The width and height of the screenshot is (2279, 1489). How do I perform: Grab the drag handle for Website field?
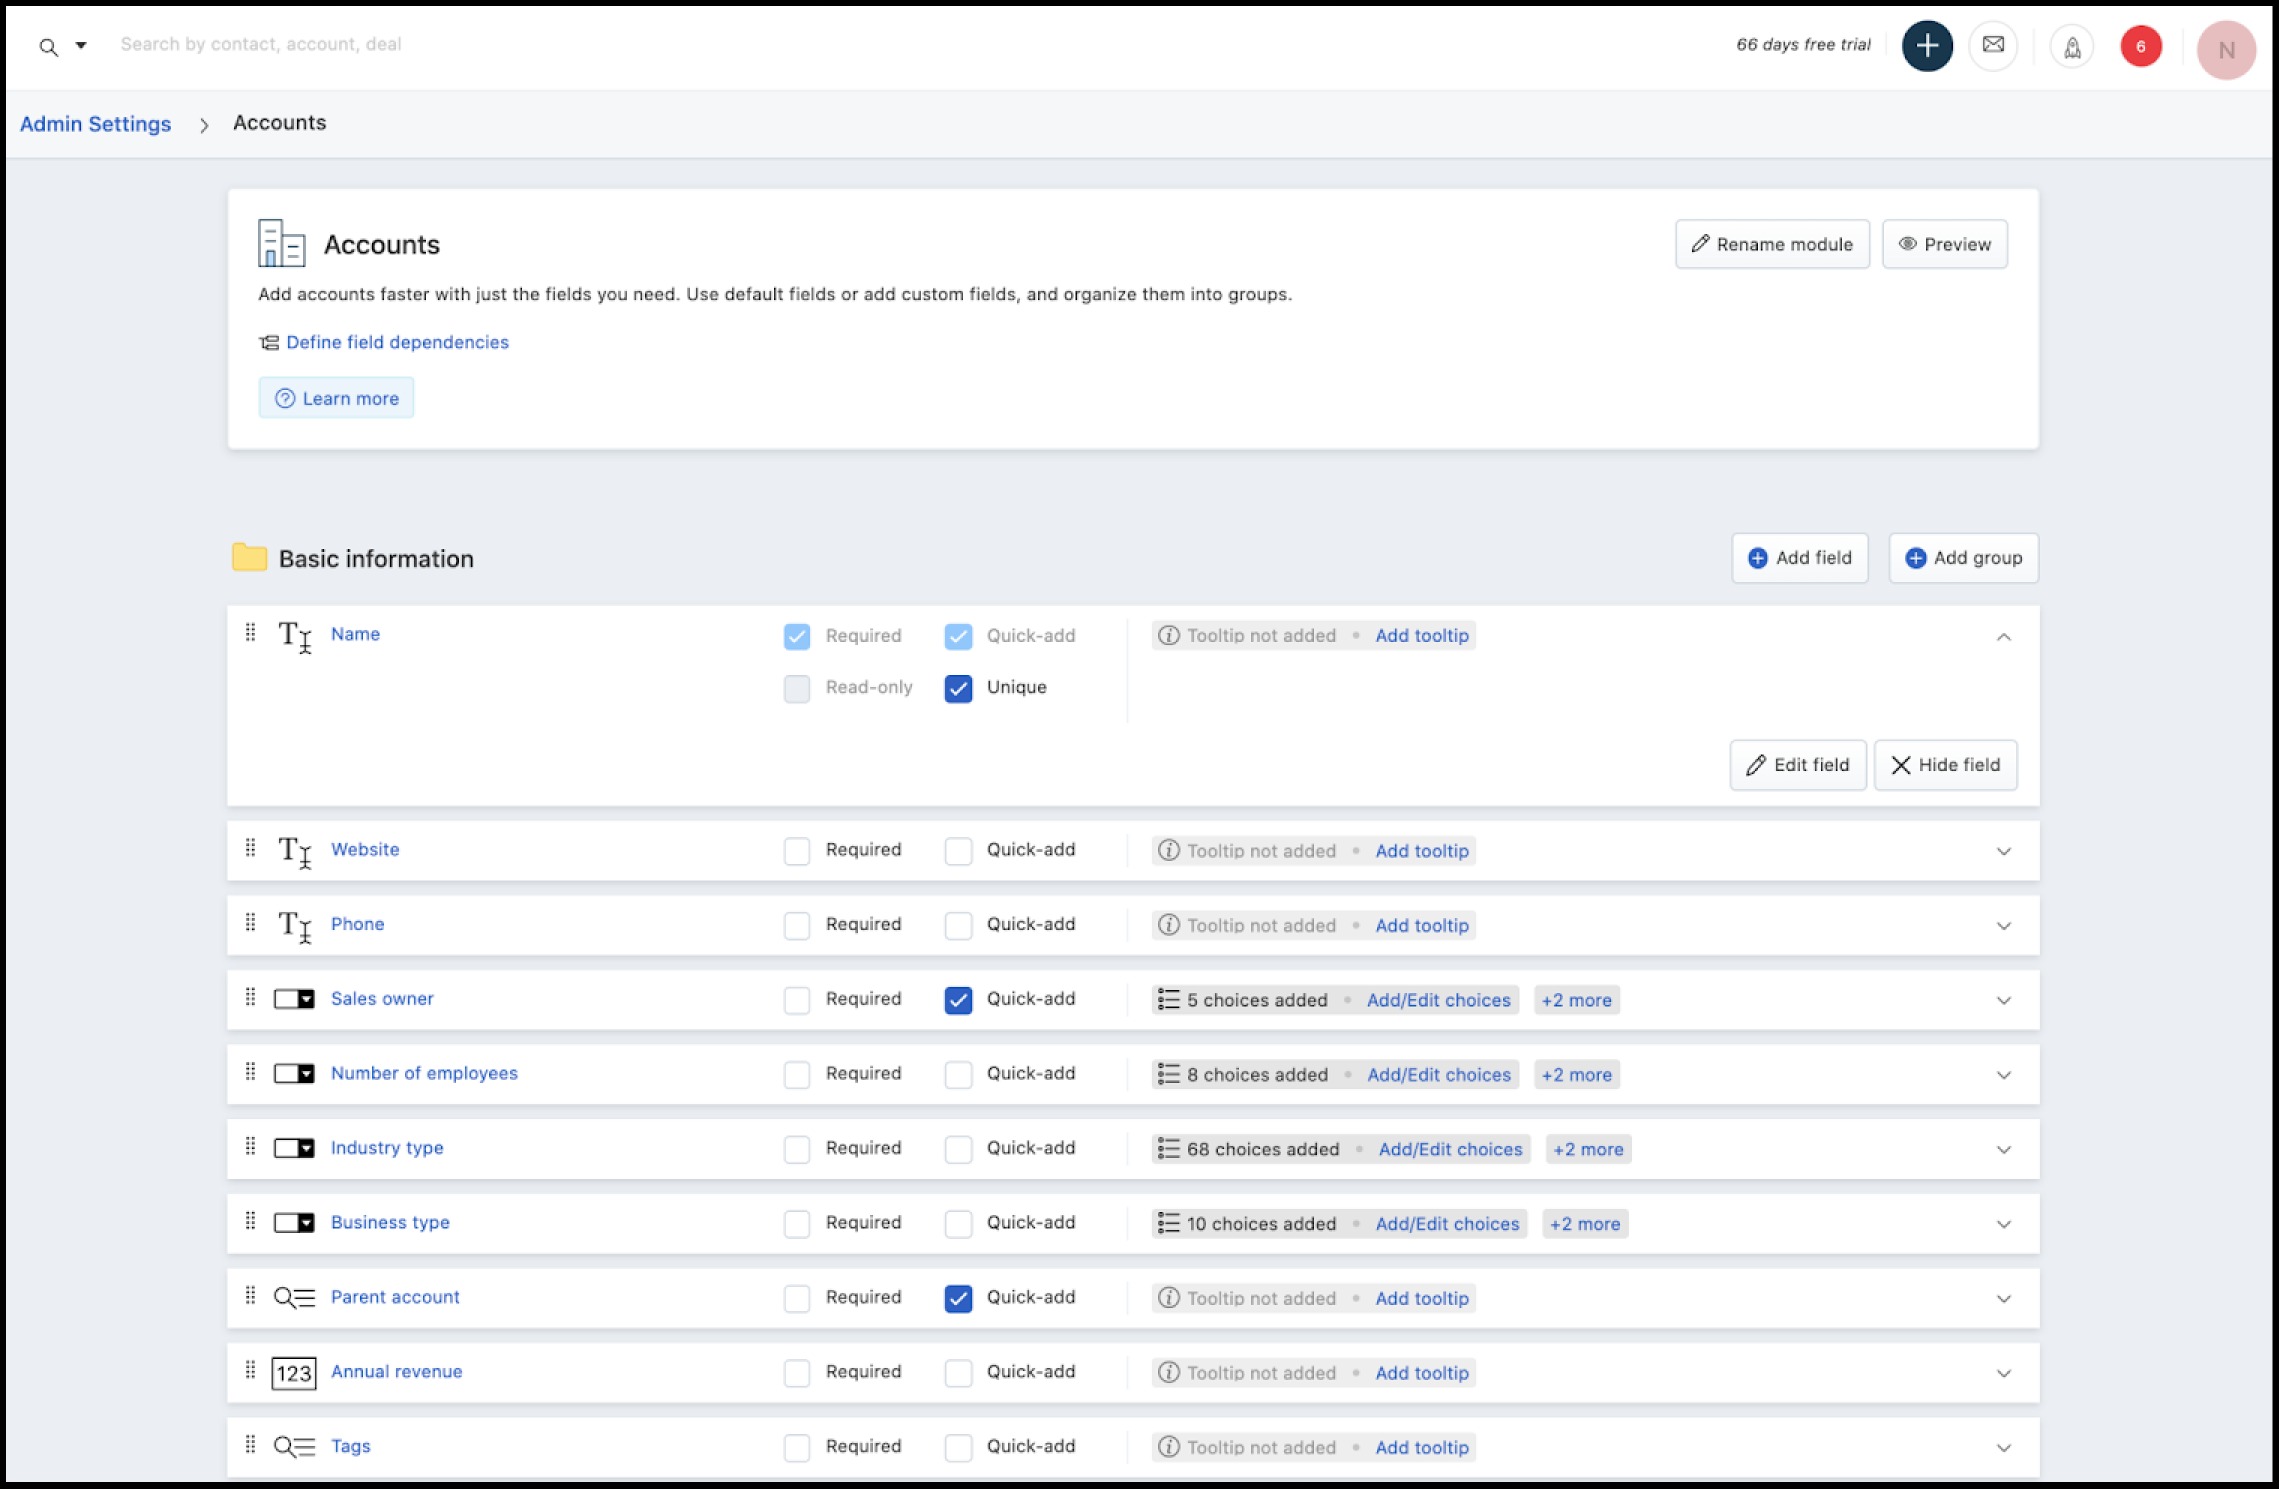click(250, 849)
